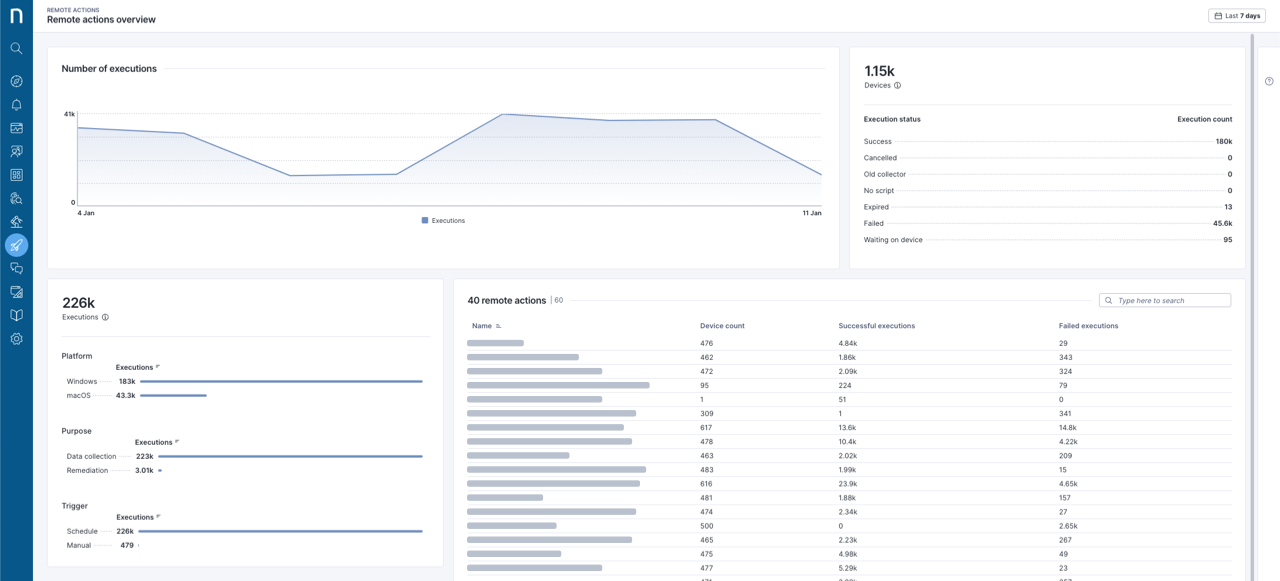Click the compass icon in the sidebar
The image size is (1280, 581).
(16, 82)
